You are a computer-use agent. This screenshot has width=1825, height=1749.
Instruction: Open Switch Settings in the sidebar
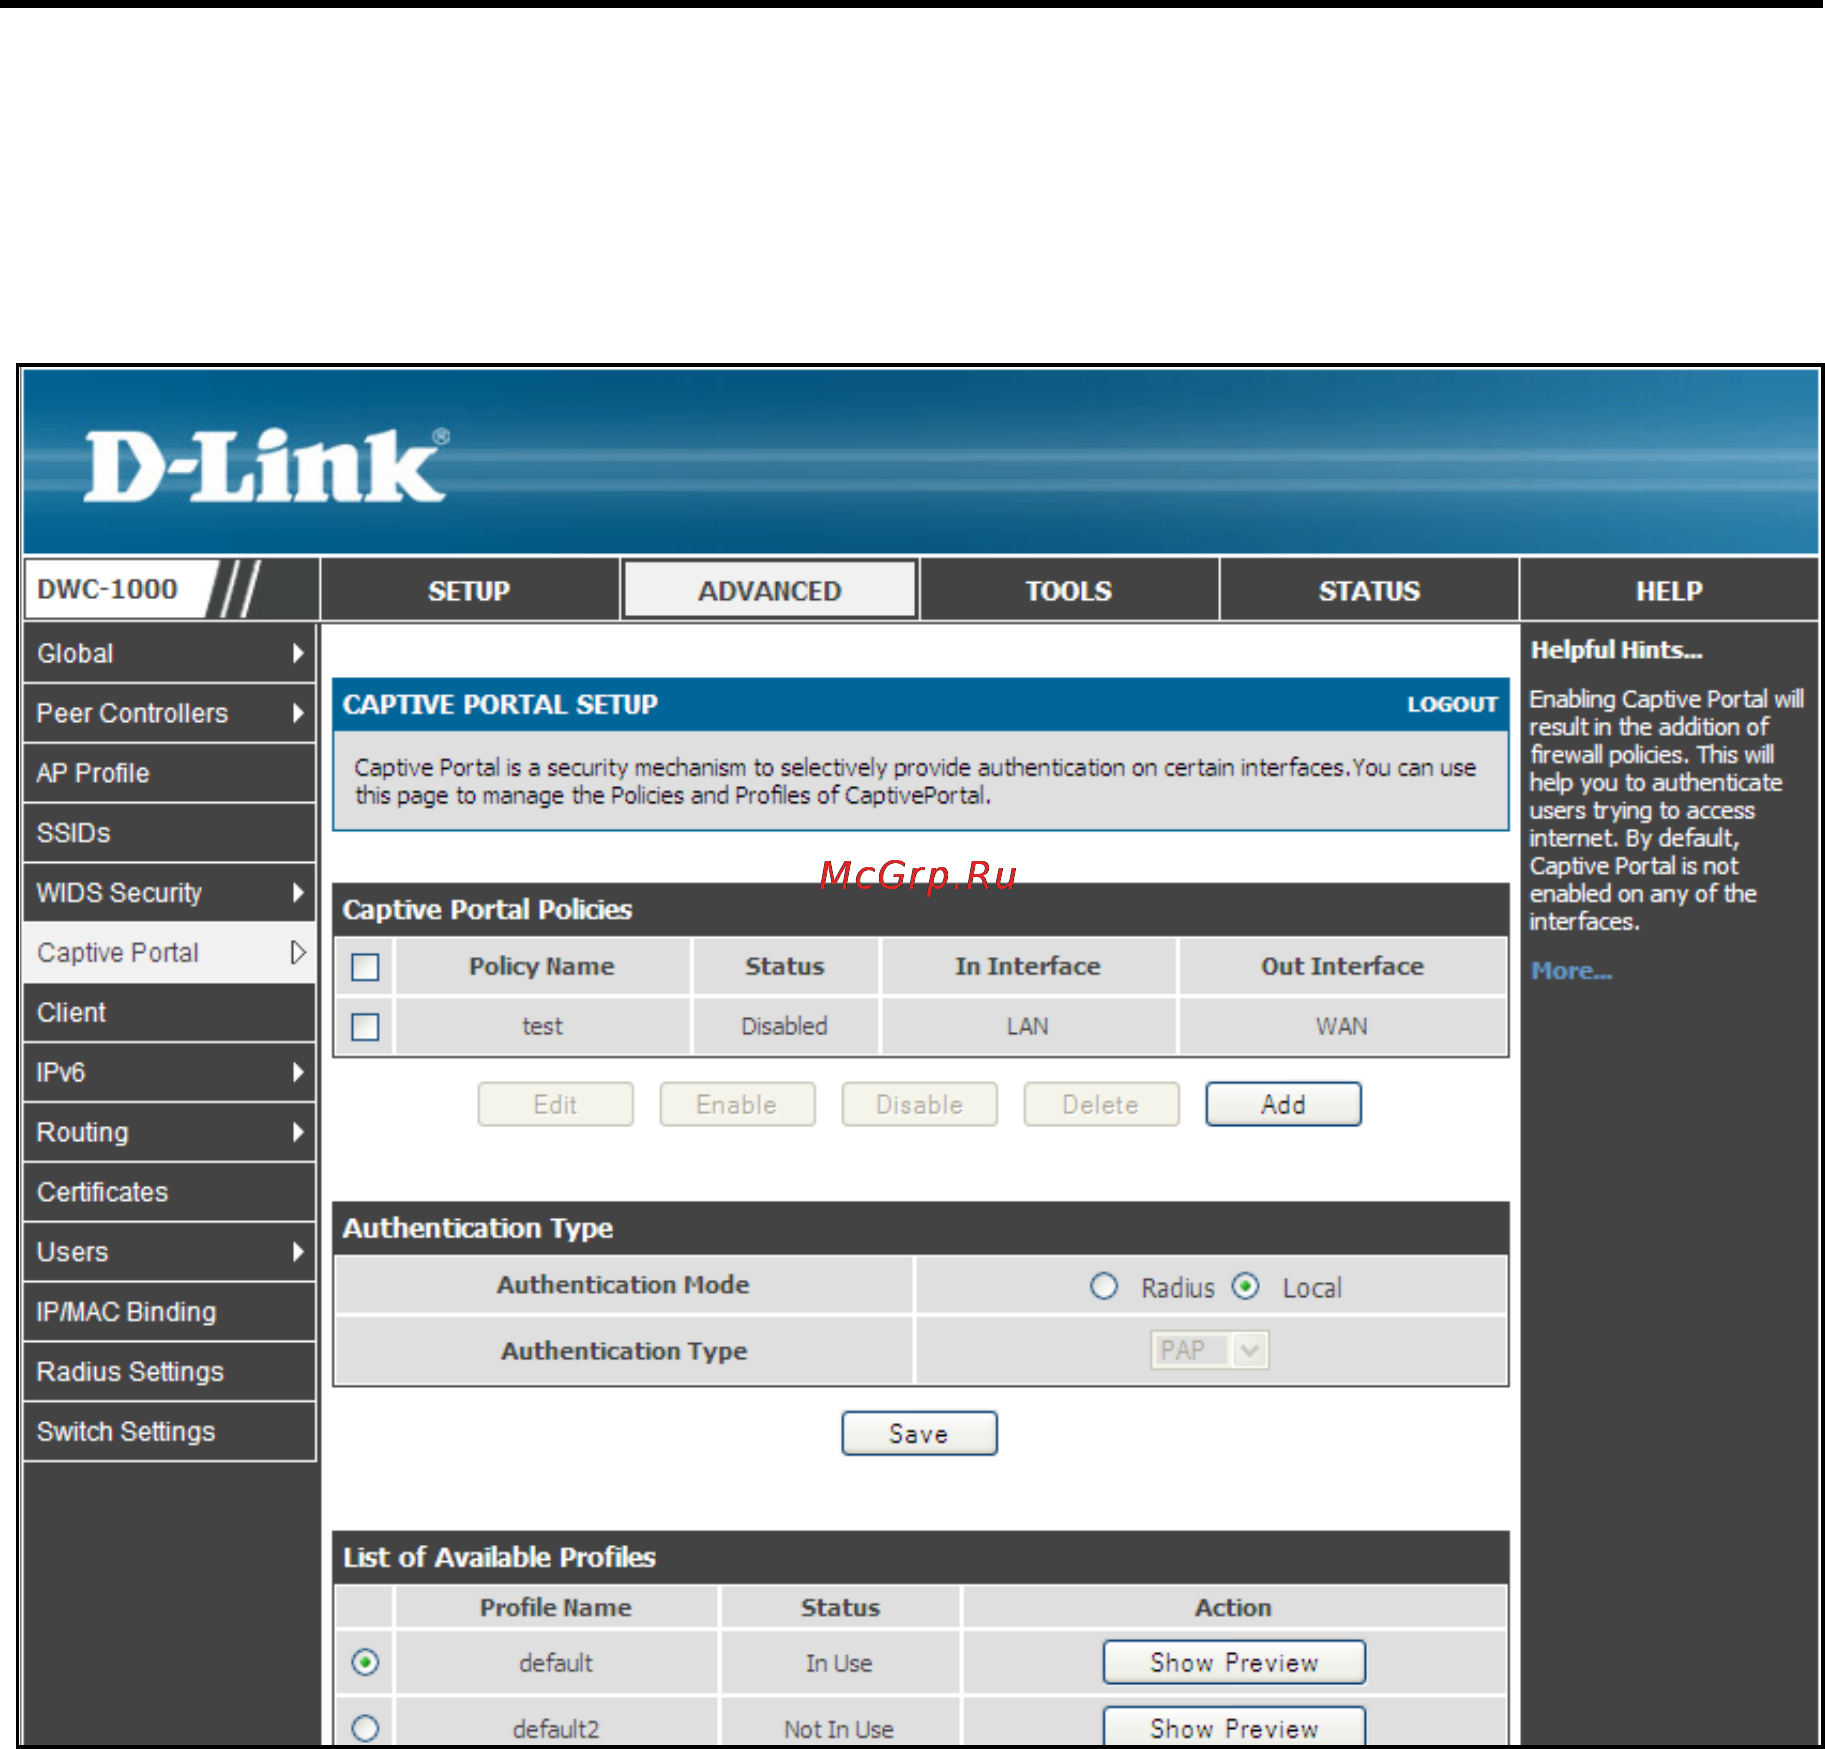pyautogui.click(x=169, y=1431)
